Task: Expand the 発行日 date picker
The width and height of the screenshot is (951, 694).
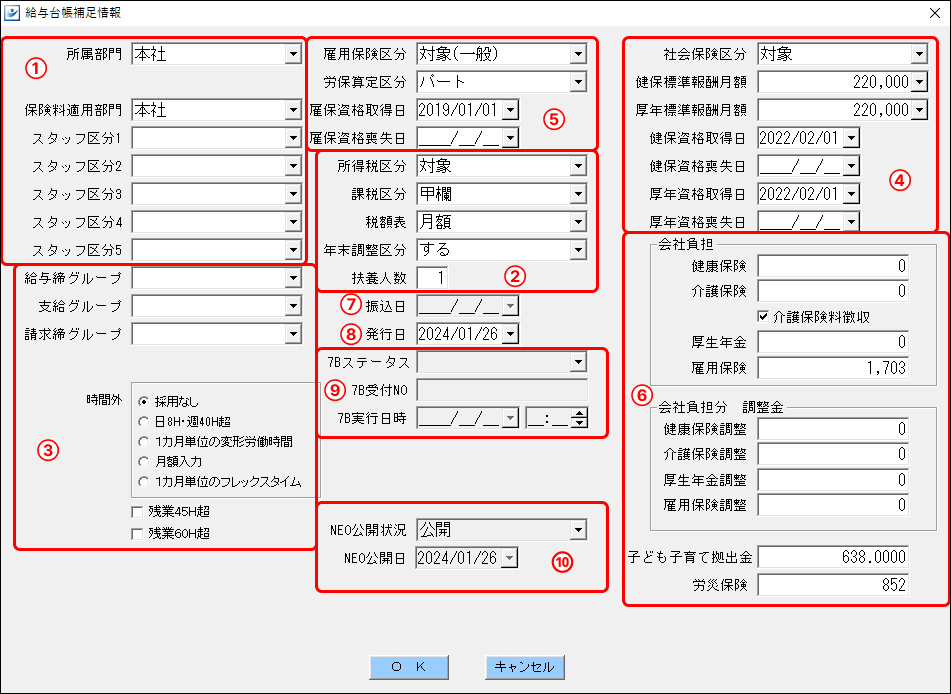Action: point(511,335)
